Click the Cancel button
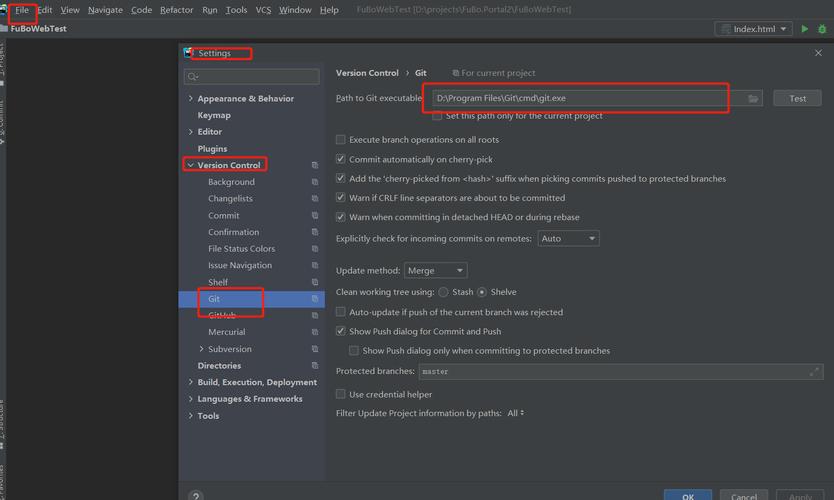This screenshot has width=834, height=500. 744,496
